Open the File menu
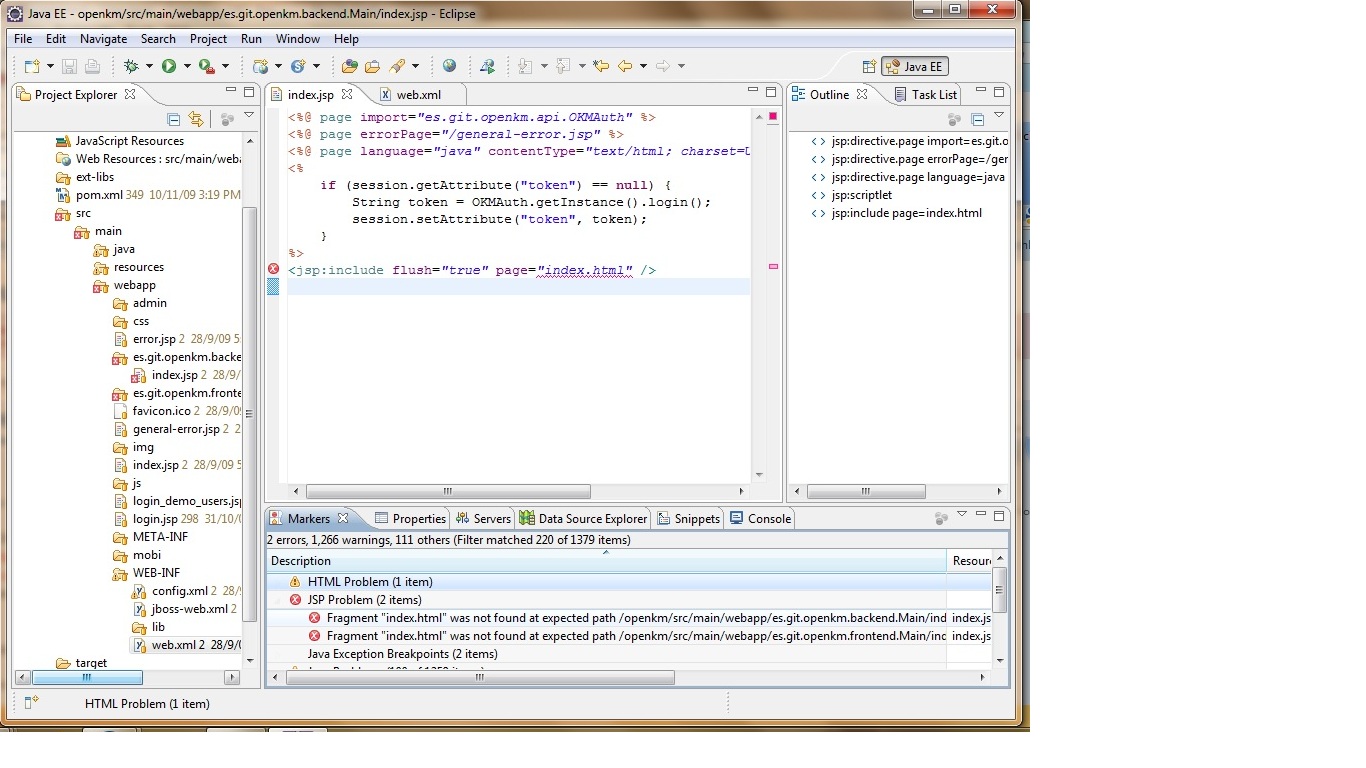This screenshot has width=1366, height=768. 23,39
